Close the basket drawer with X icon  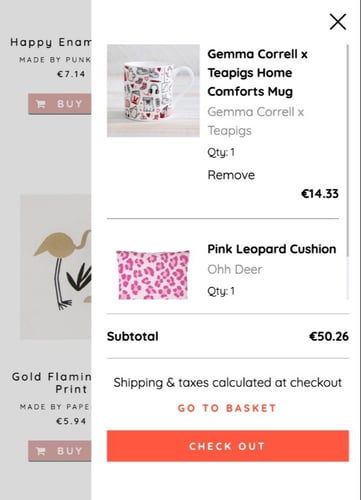338,22
